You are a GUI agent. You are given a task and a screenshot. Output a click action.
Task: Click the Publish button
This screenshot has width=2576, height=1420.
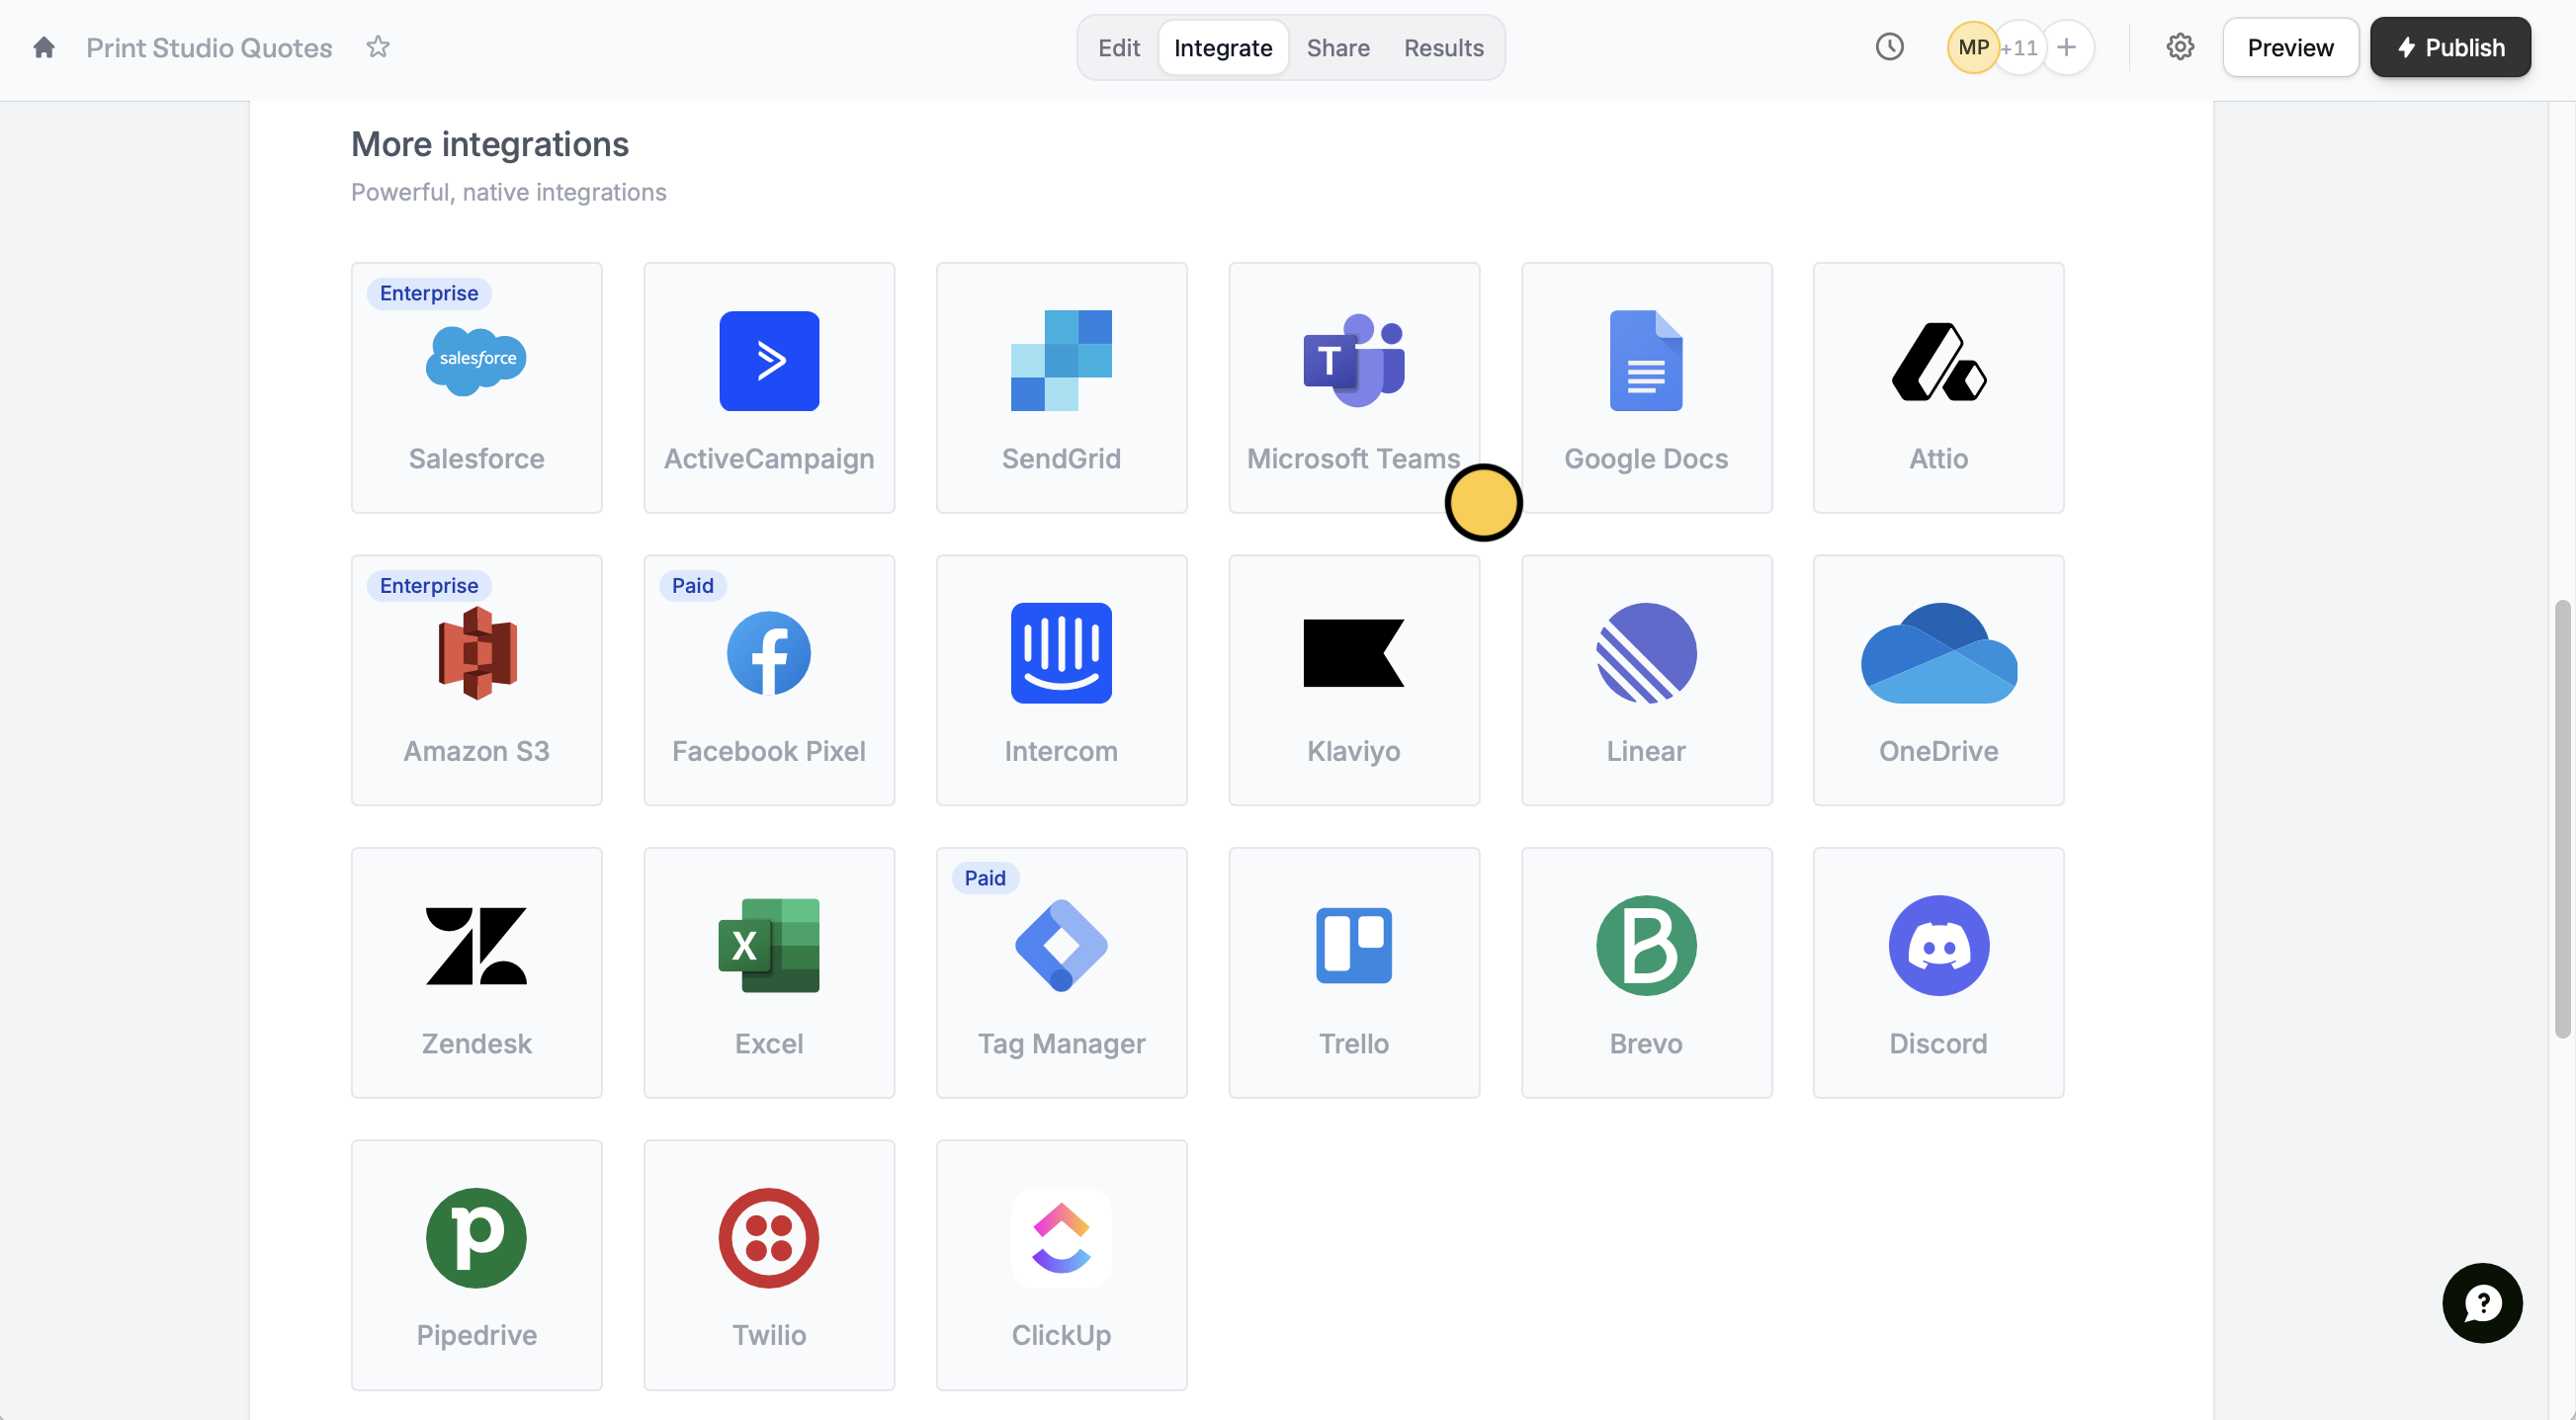click(2449, 47)
